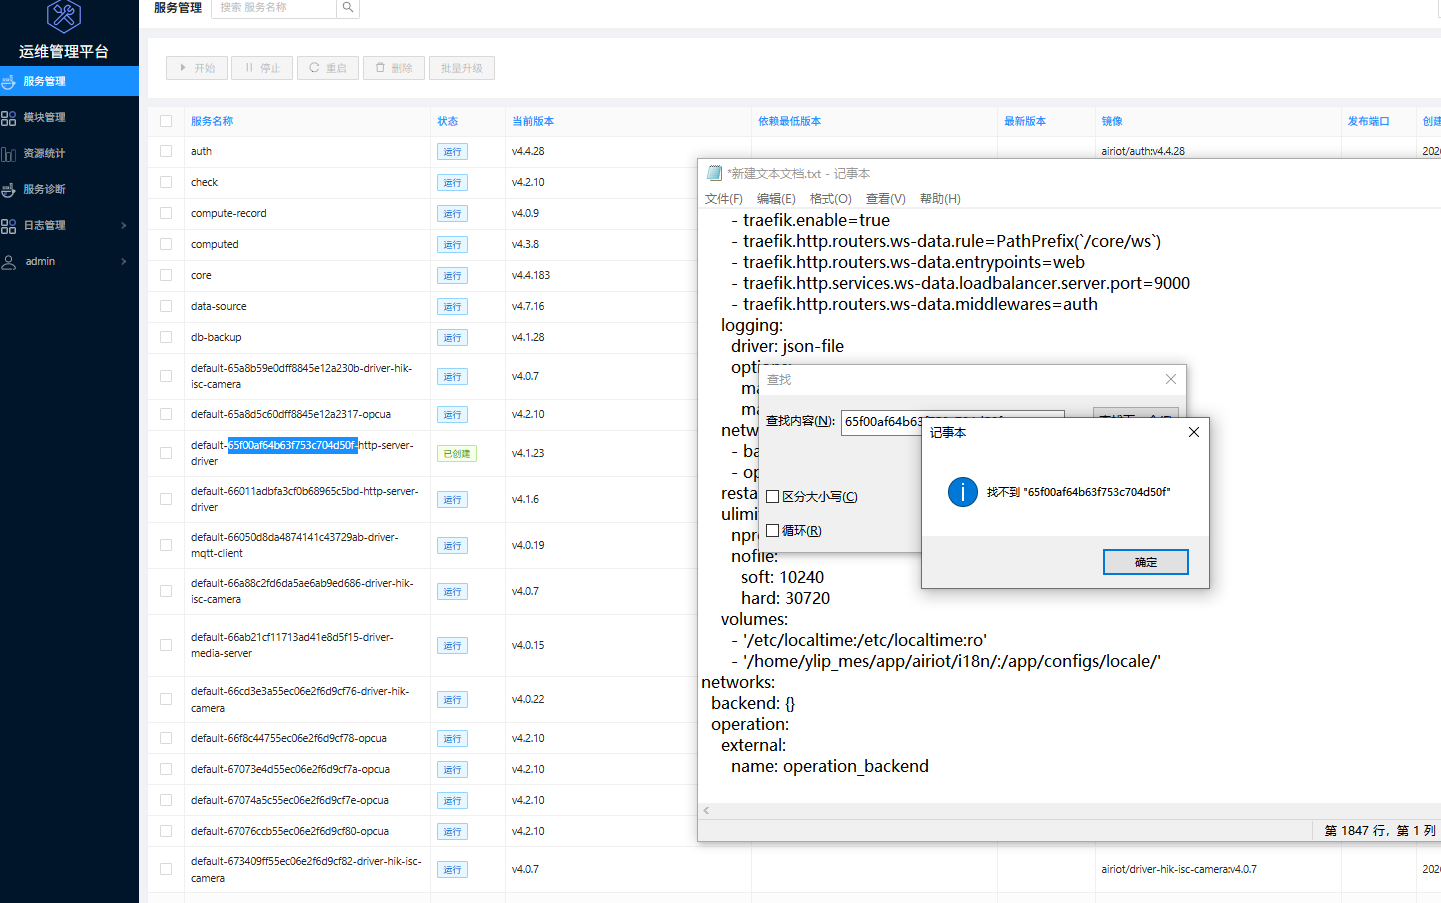
Task: Check the db-backup row checkbox
Action: [x=166, y=337]
